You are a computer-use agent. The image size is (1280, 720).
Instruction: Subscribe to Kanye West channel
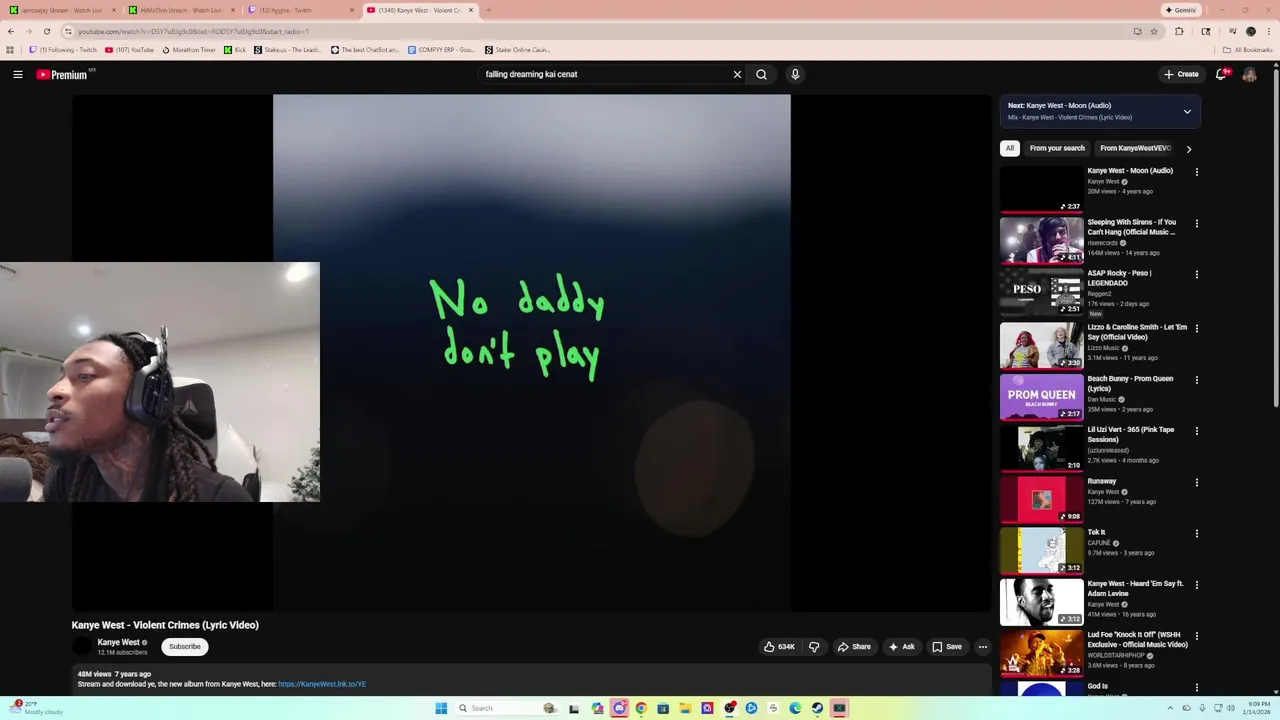point(185,647)
